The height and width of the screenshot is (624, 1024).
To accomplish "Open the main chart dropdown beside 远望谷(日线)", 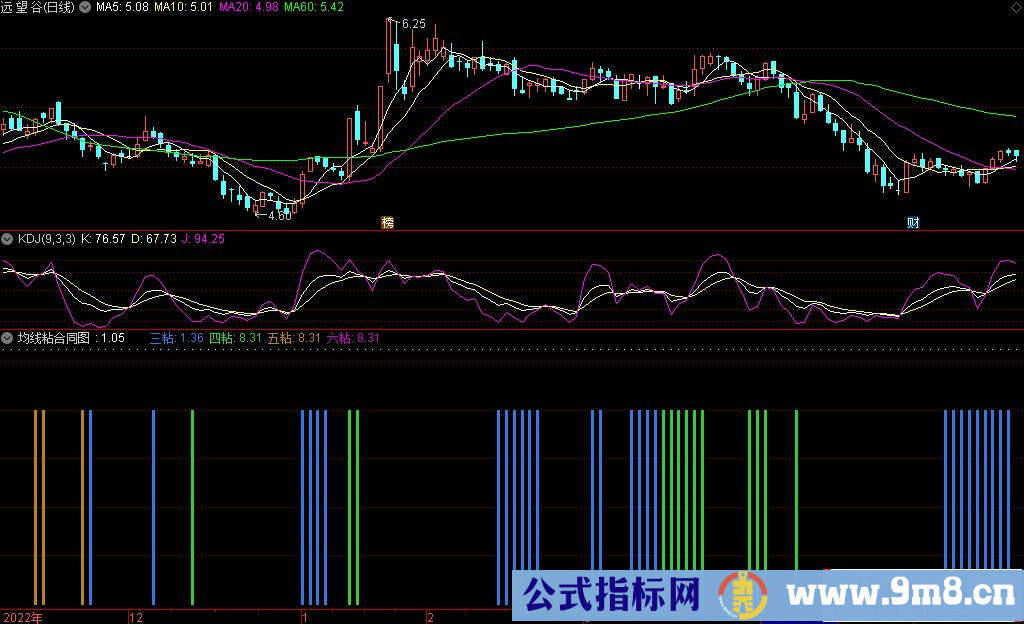I will click(x=85, y=7).
